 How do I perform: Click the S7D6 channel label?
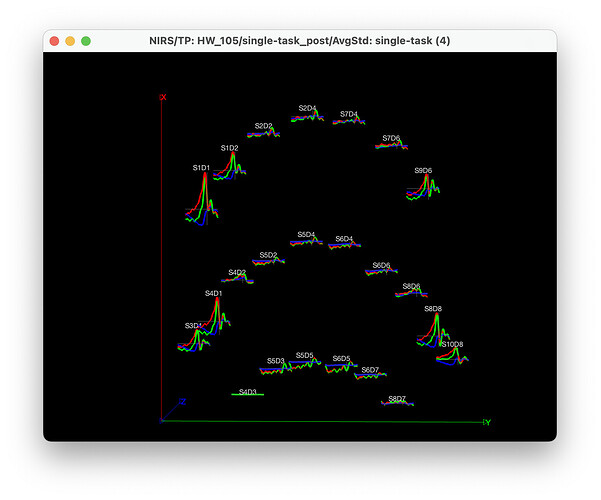click(391, 138)
